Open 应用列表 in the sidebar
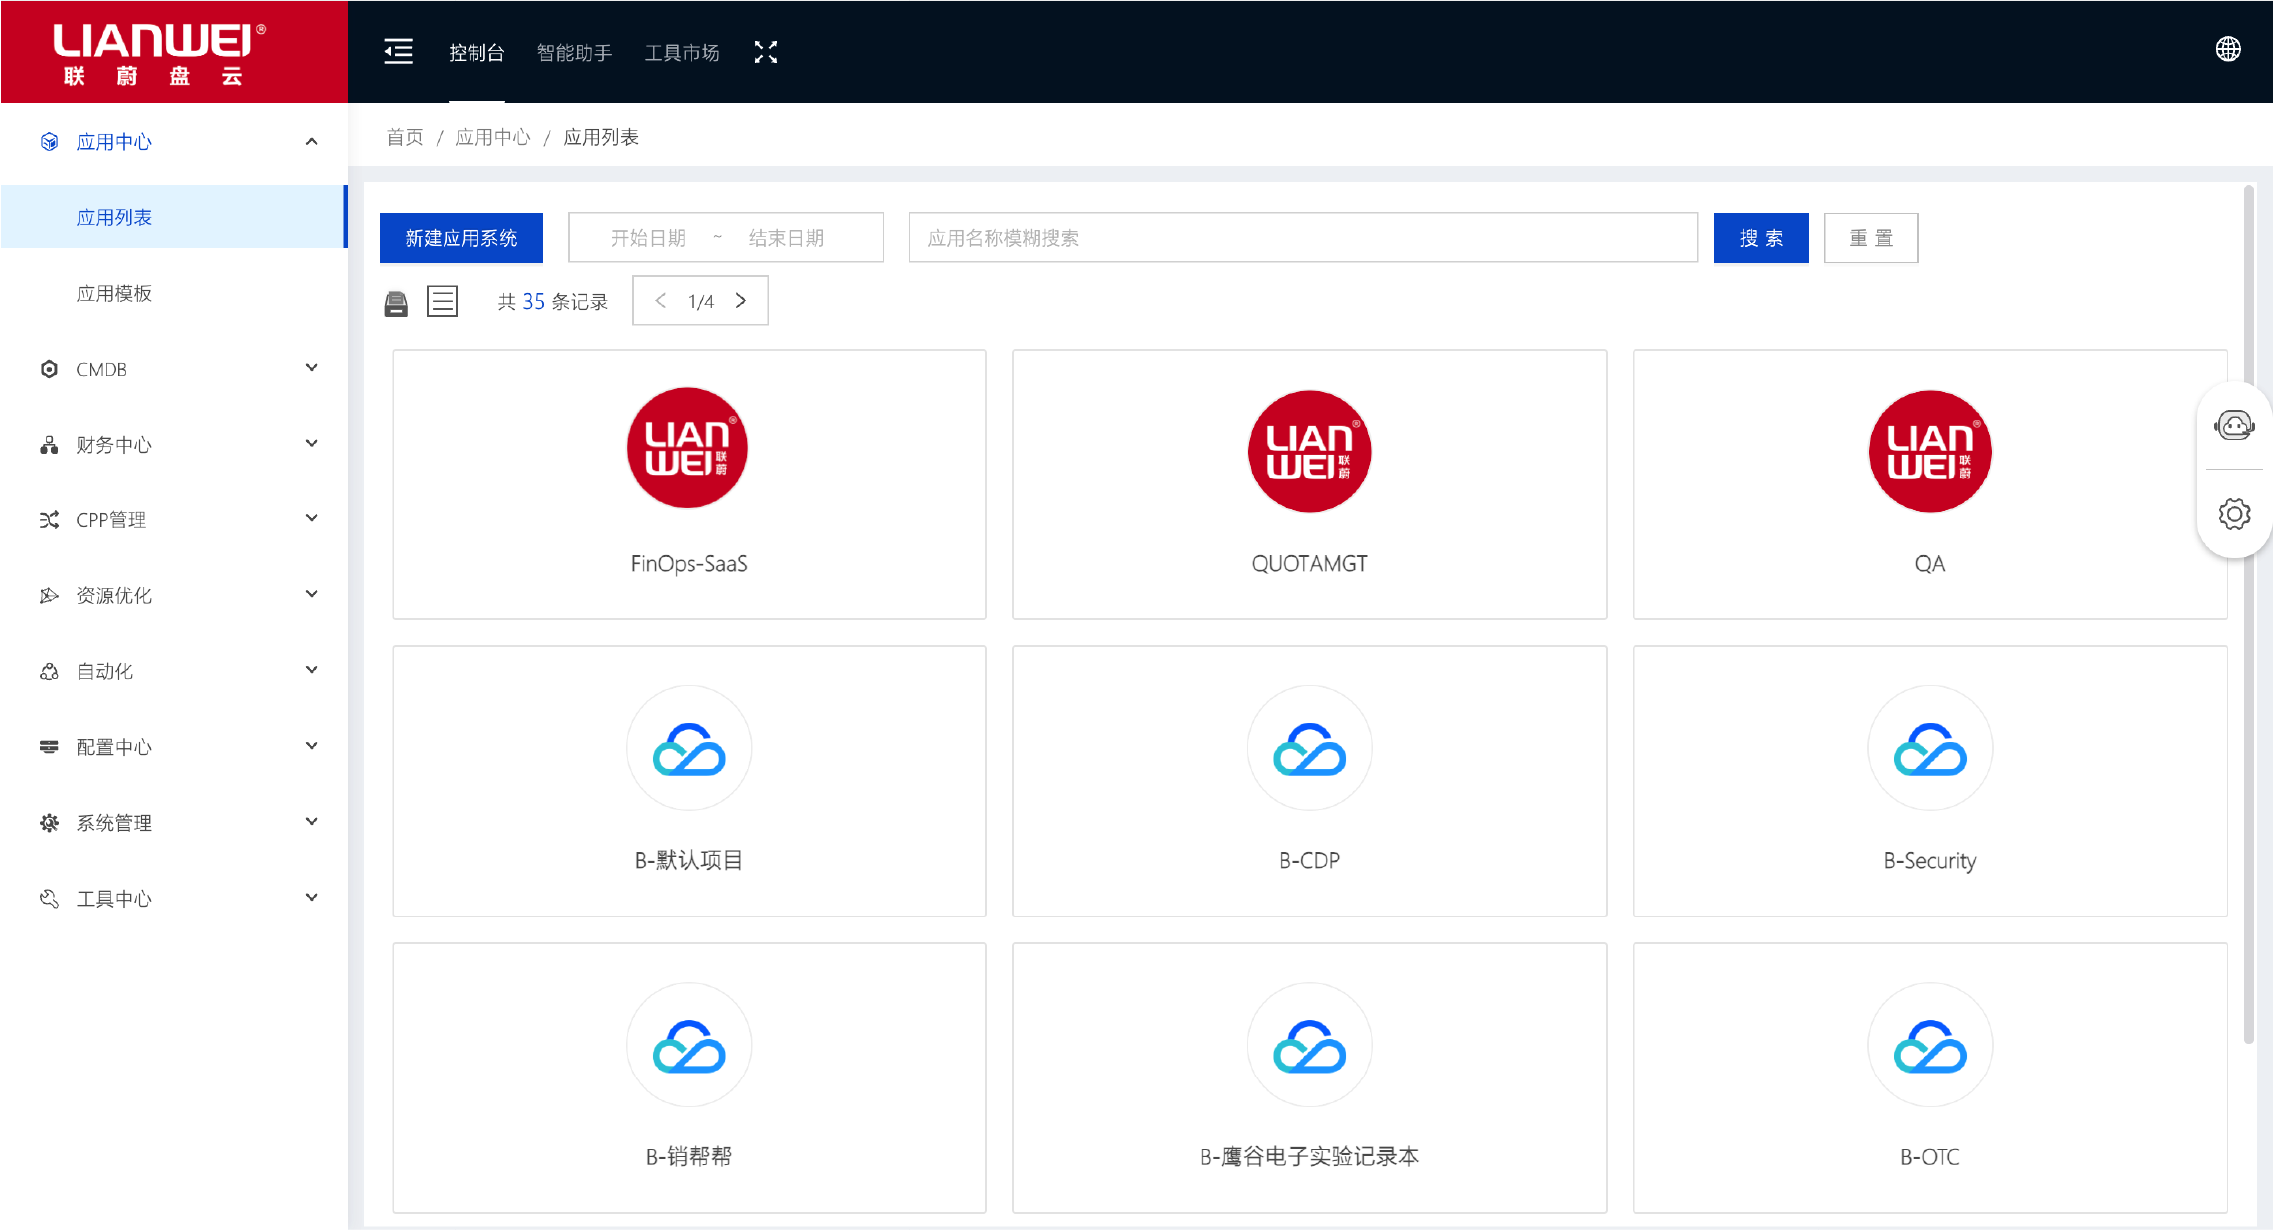This screenshot has width=2273, height=1230. (174, 217)
